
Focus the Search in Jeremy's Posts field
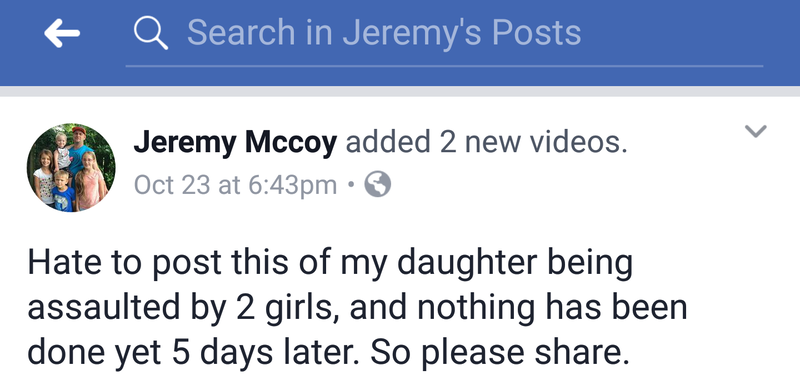[x=444, y=34]
